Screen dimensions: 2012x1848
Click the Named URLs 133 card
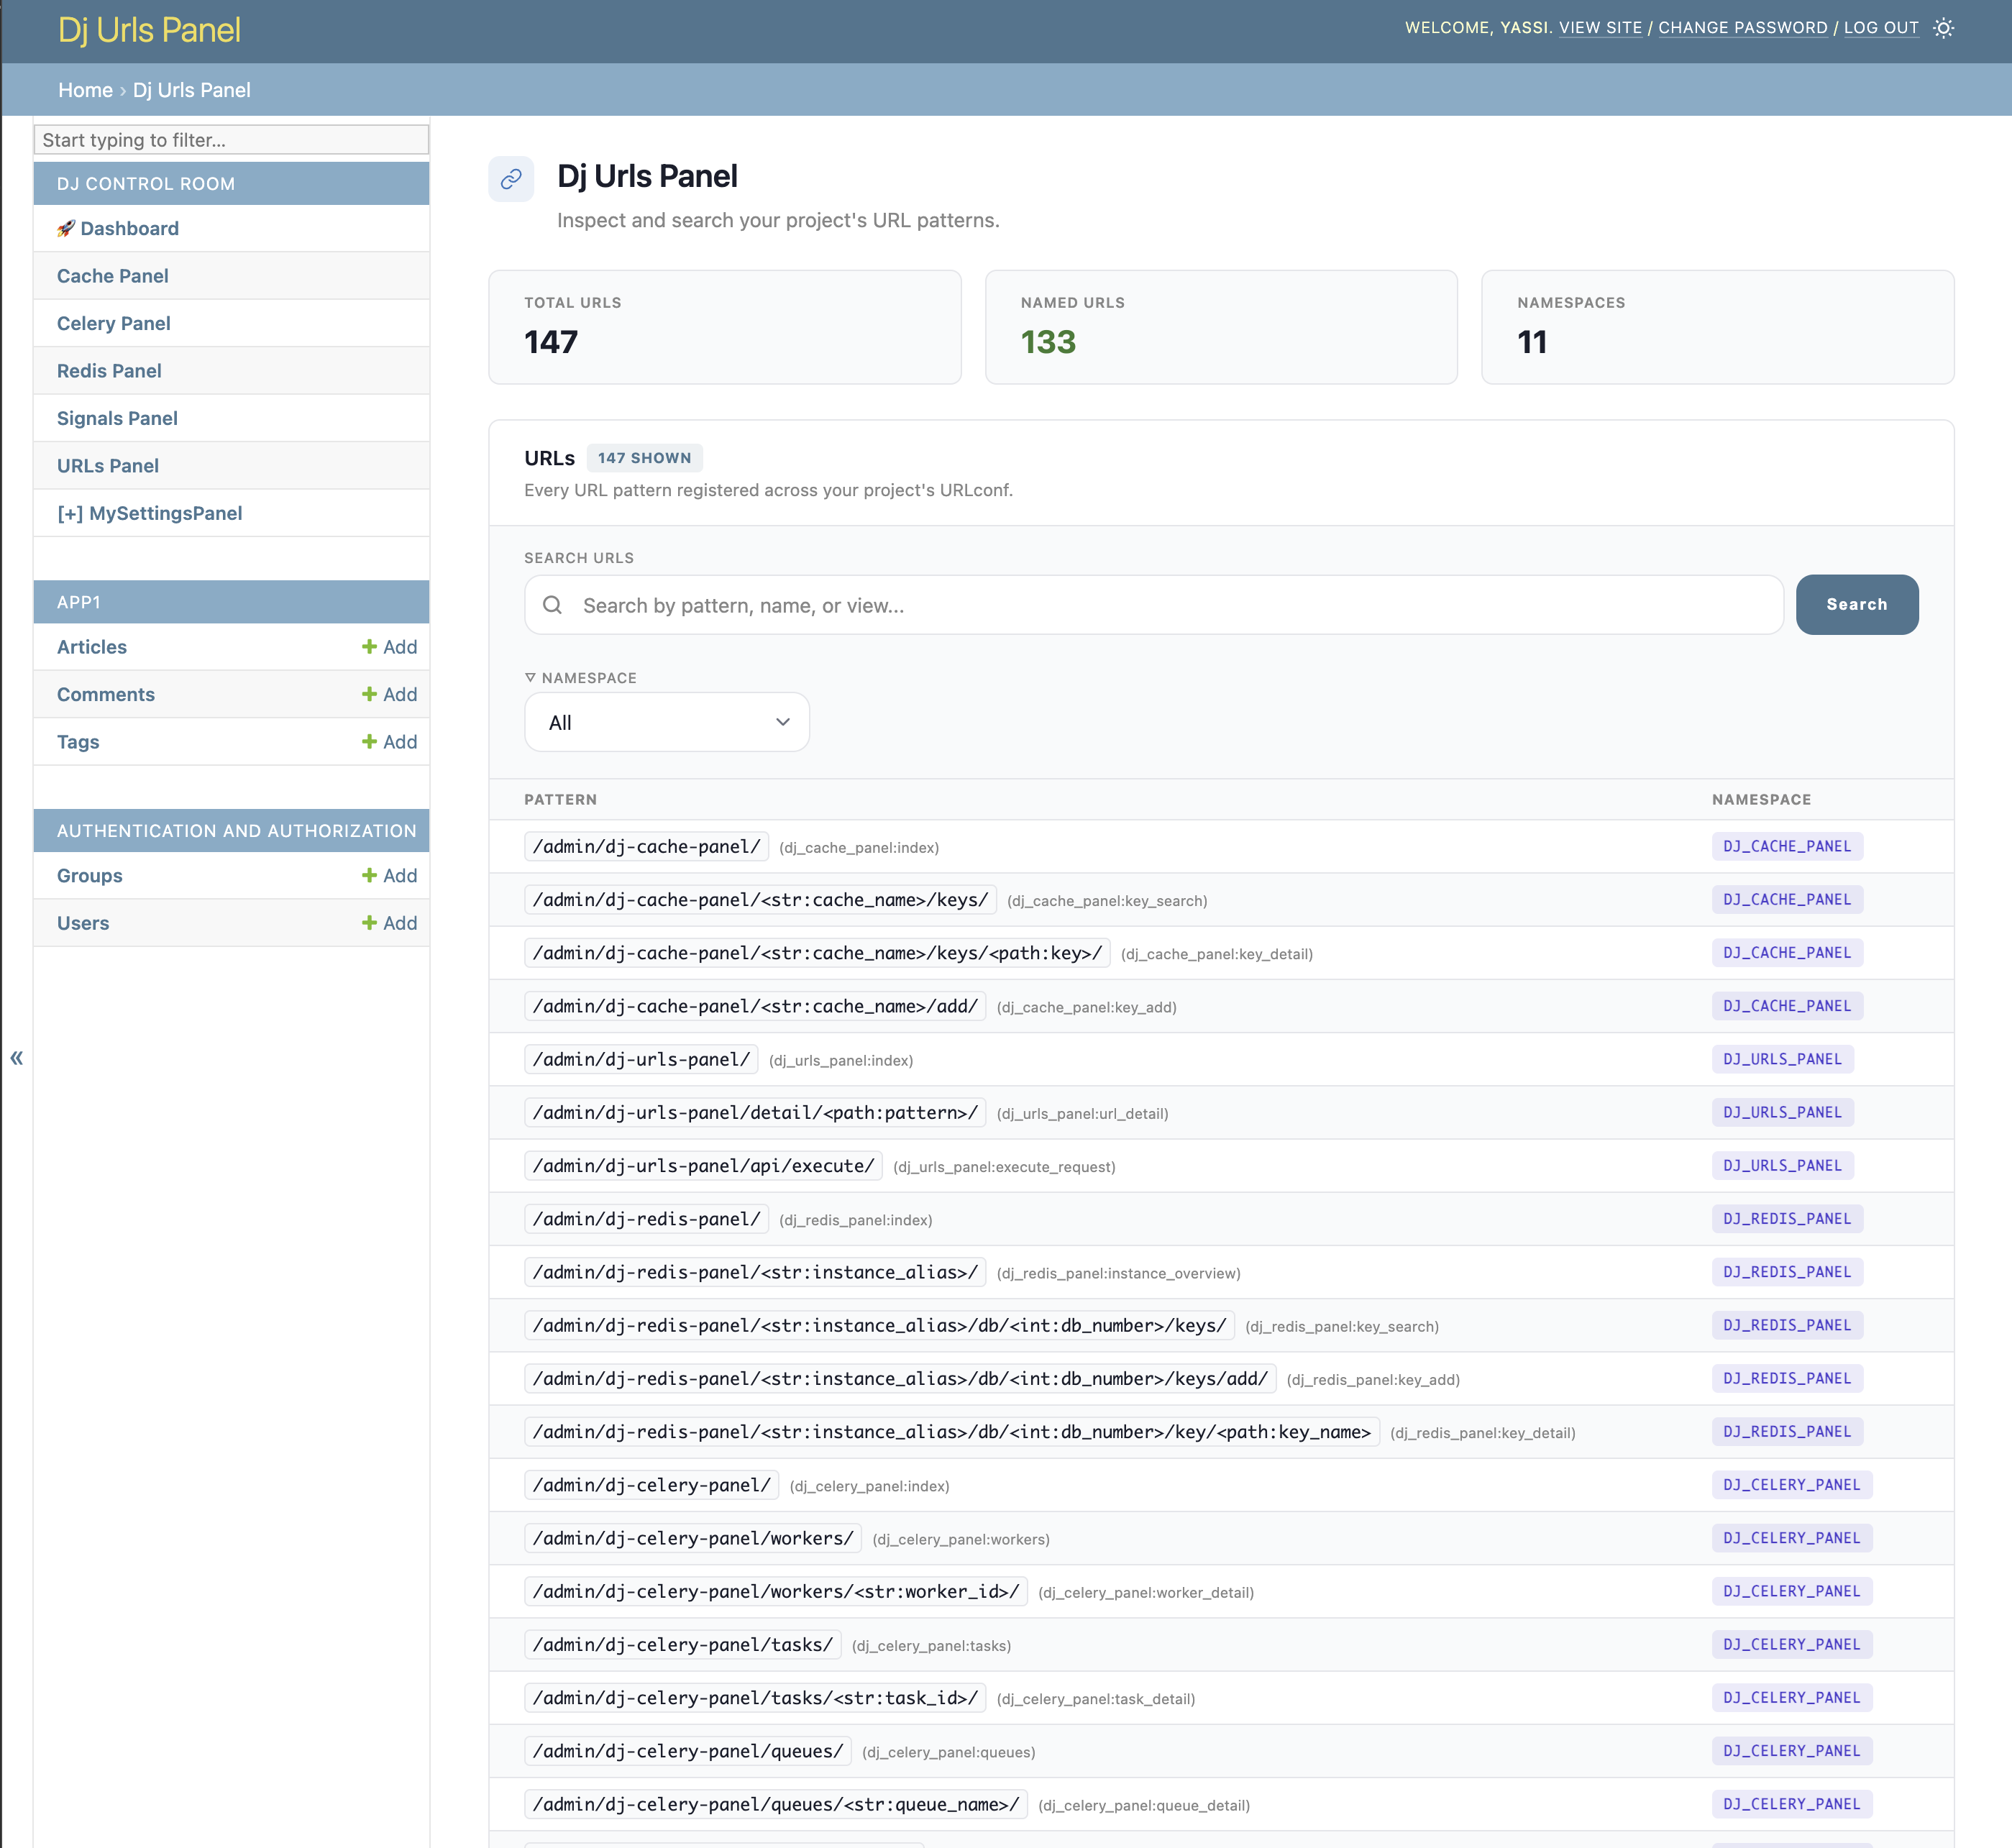(1221, 327)
